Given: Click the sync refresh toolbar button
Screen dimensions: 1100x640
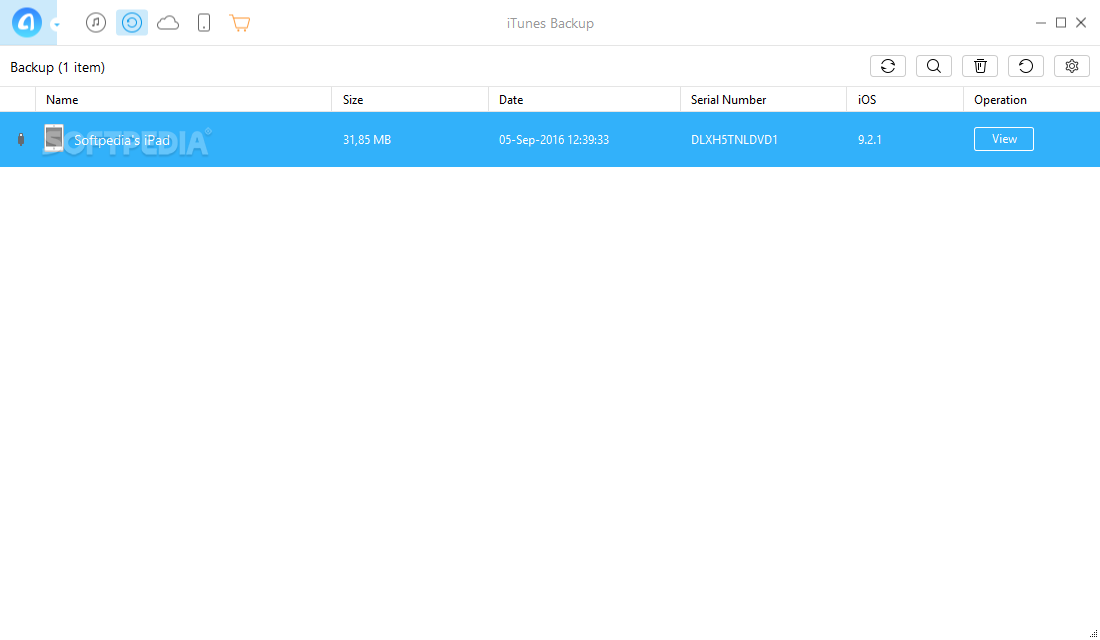Looking at the screenshot, I should 888,66.
